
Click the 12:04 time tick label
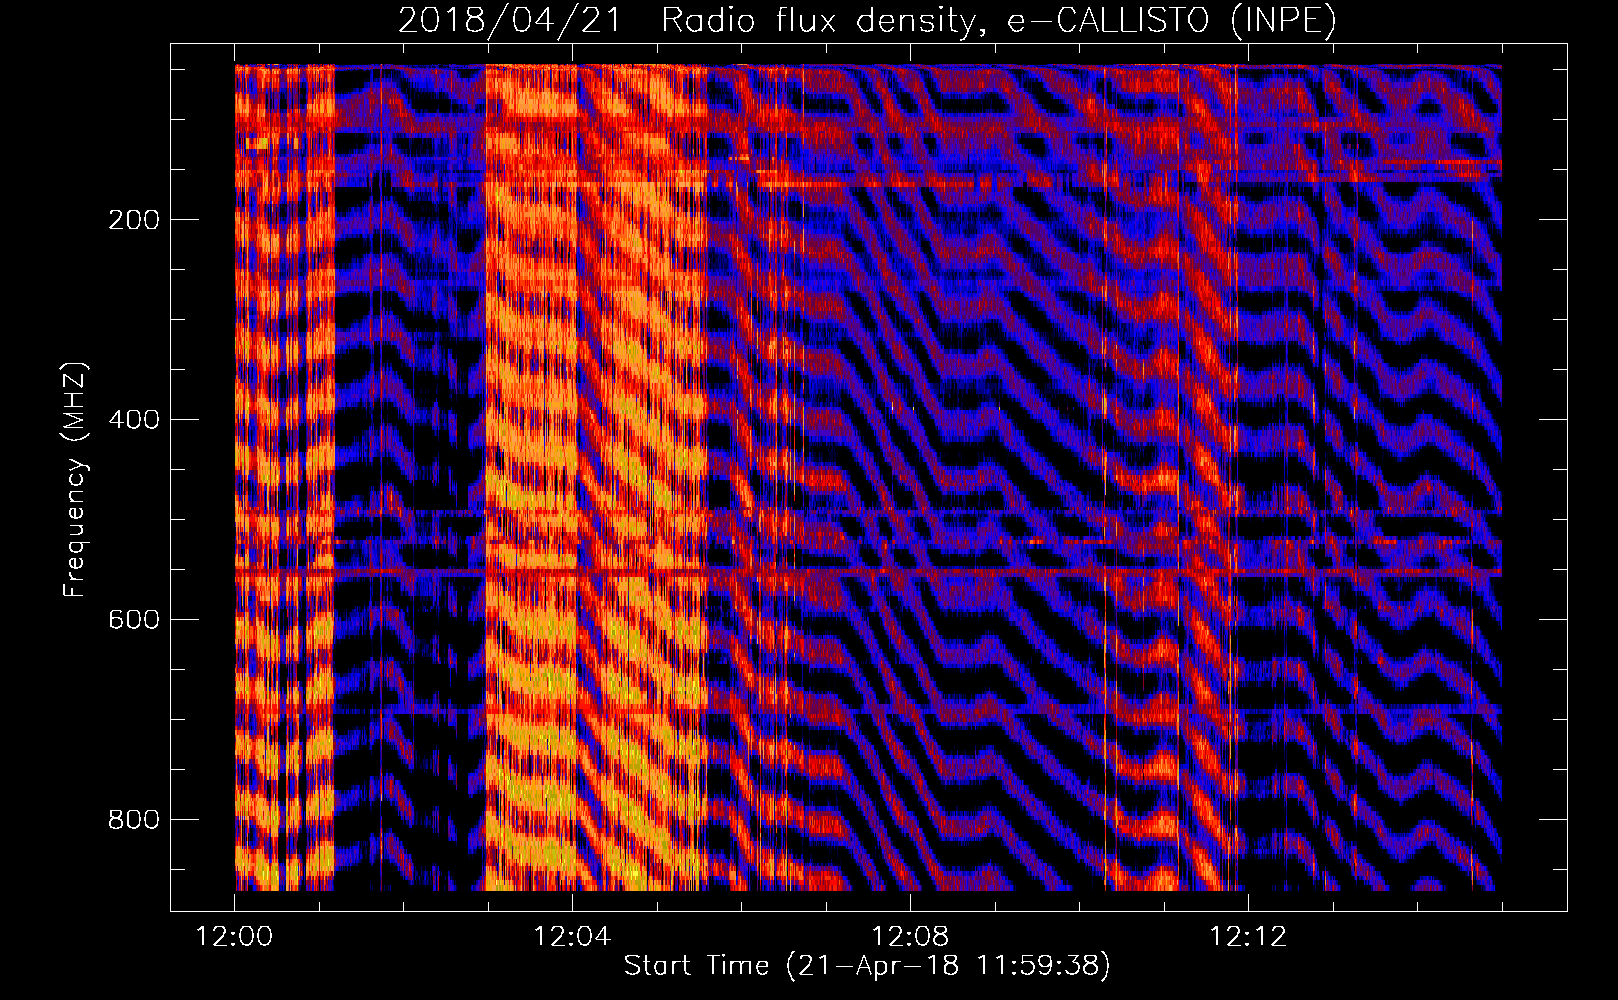(x=572, y=937)
